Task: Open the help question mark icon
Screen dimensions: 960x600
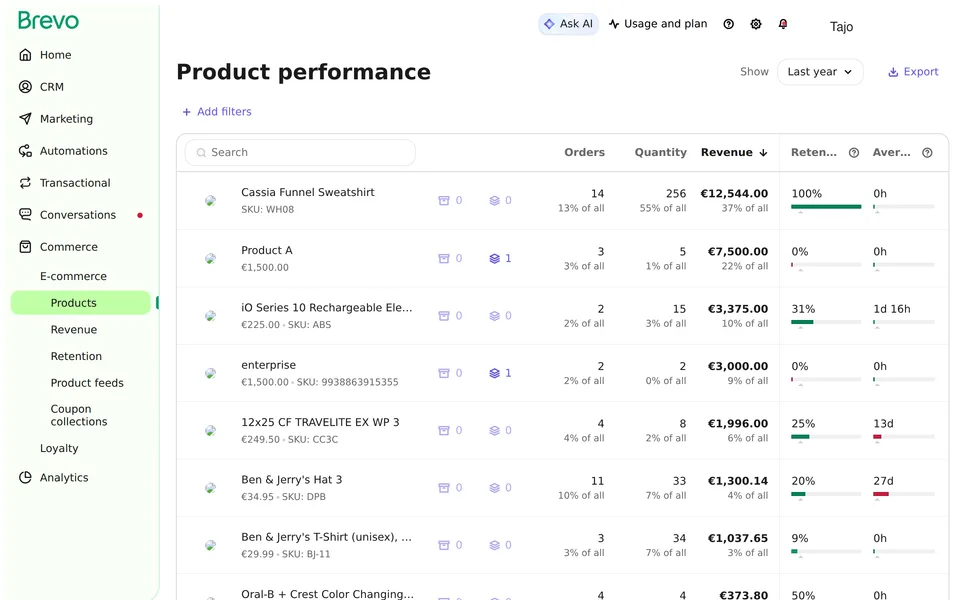Action: point(729,24)
